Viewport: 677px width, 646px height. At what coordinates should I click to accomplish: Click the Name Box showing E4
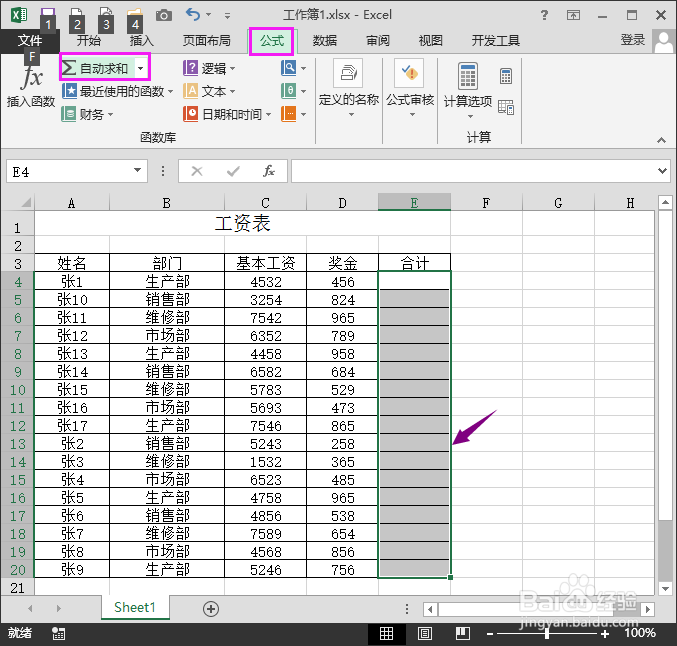pyautogui.click(x=69, y=171)
